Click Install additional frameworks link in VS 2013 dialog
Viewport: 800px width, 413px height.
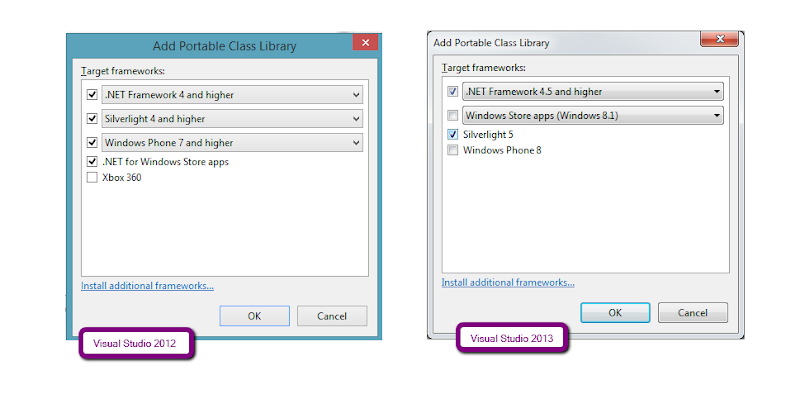click(x=508, y=283)
